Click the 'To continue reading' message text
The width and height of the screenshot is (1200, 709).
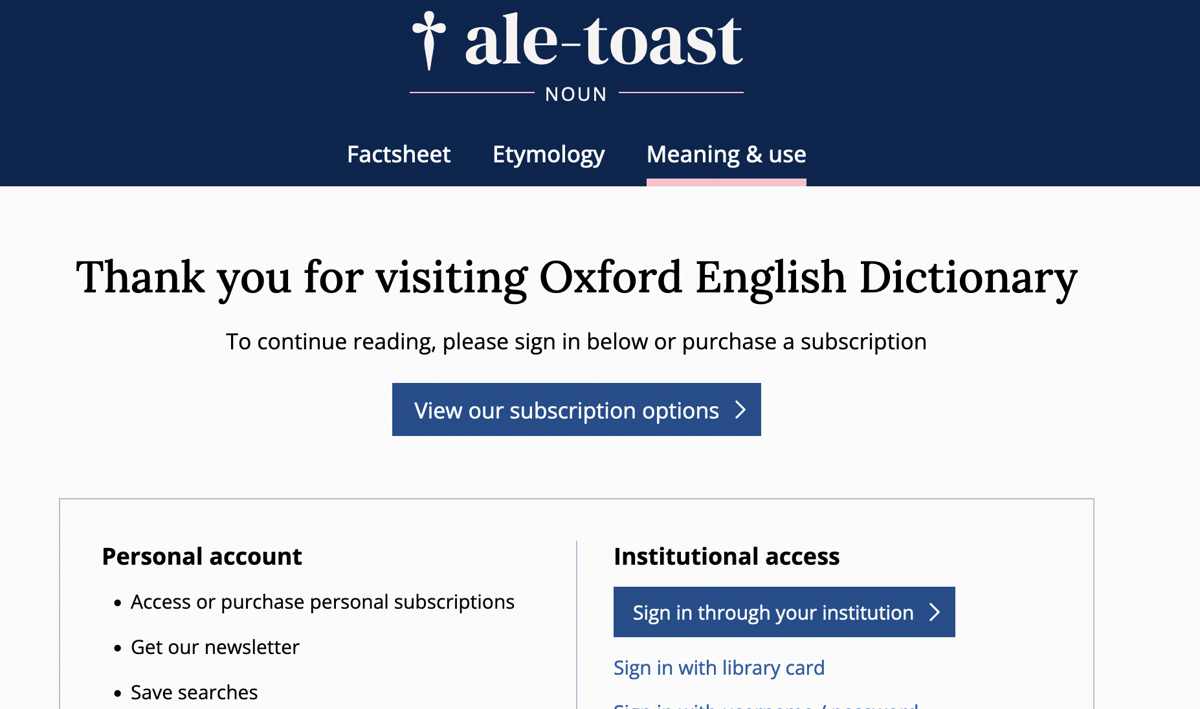click(576, 341)
